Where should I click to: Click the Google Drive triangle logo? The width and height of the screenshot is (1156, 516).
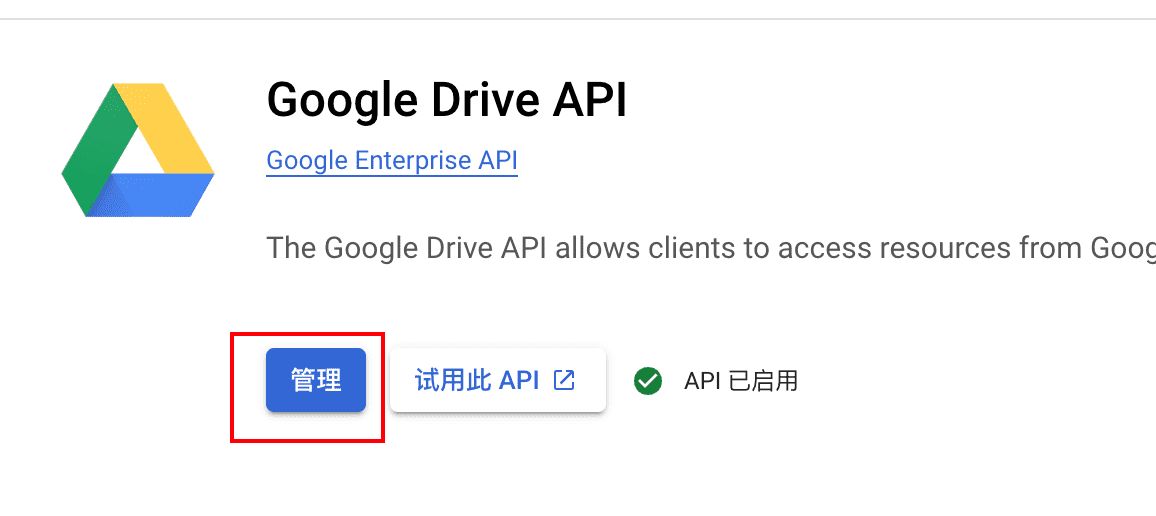point(138,150)
